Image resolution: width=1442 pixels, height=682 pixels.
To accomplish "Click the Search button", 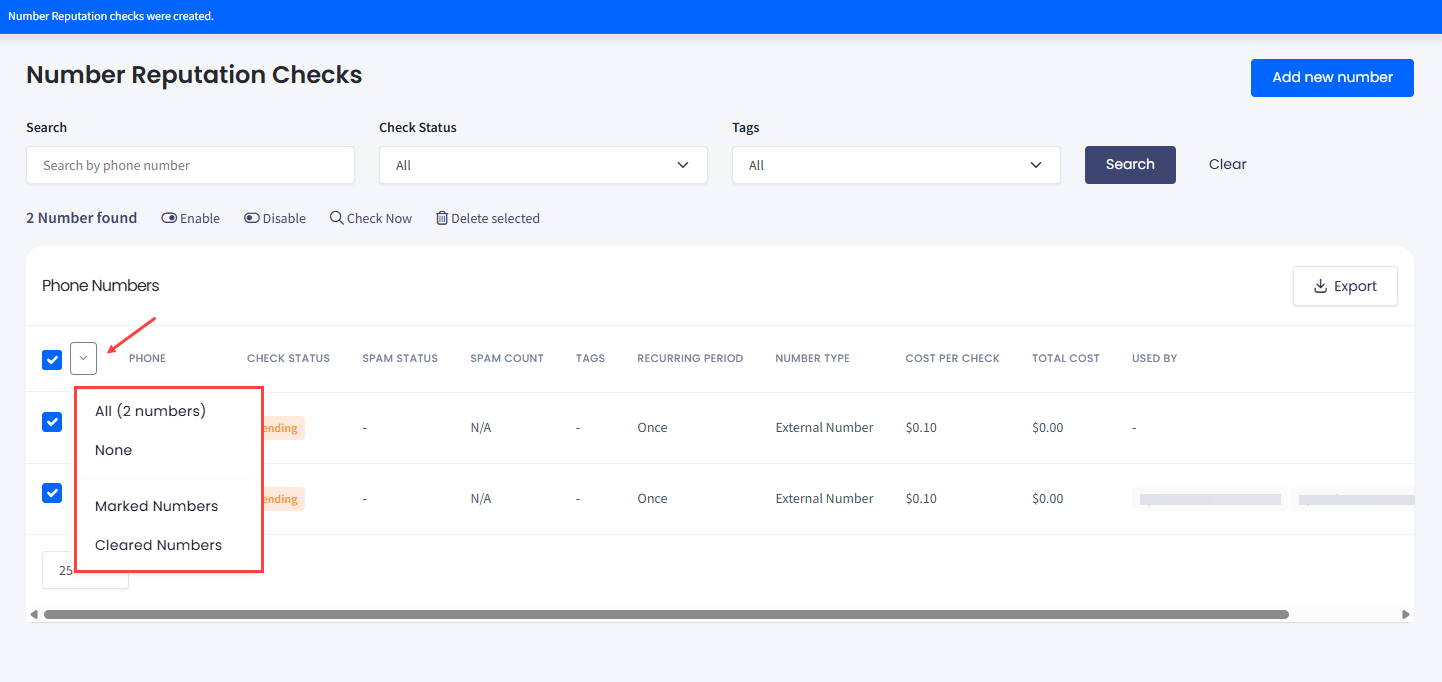I will [x=1130, y=165].
